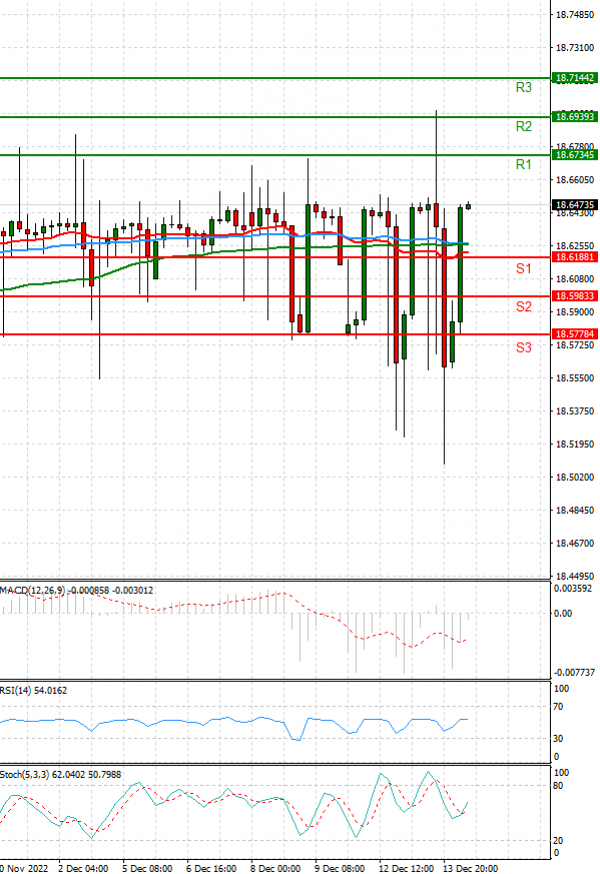Click the R3 resistance label

tap(523, 88)
